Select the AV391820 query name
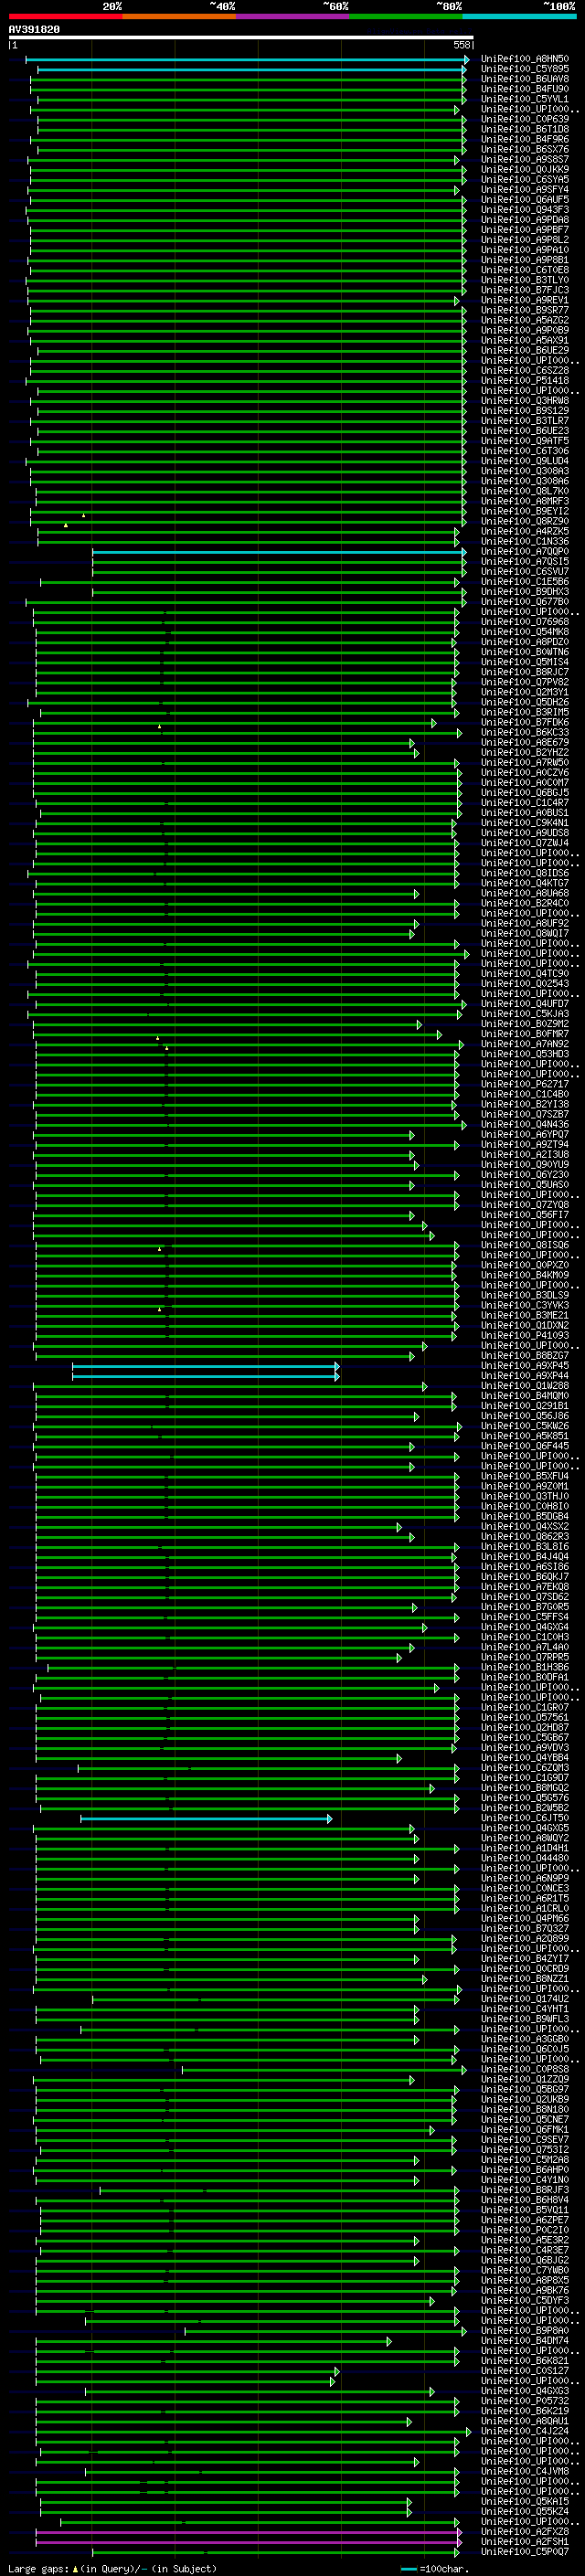This screenshot has width=585, height=2576. tap(34, 30)
